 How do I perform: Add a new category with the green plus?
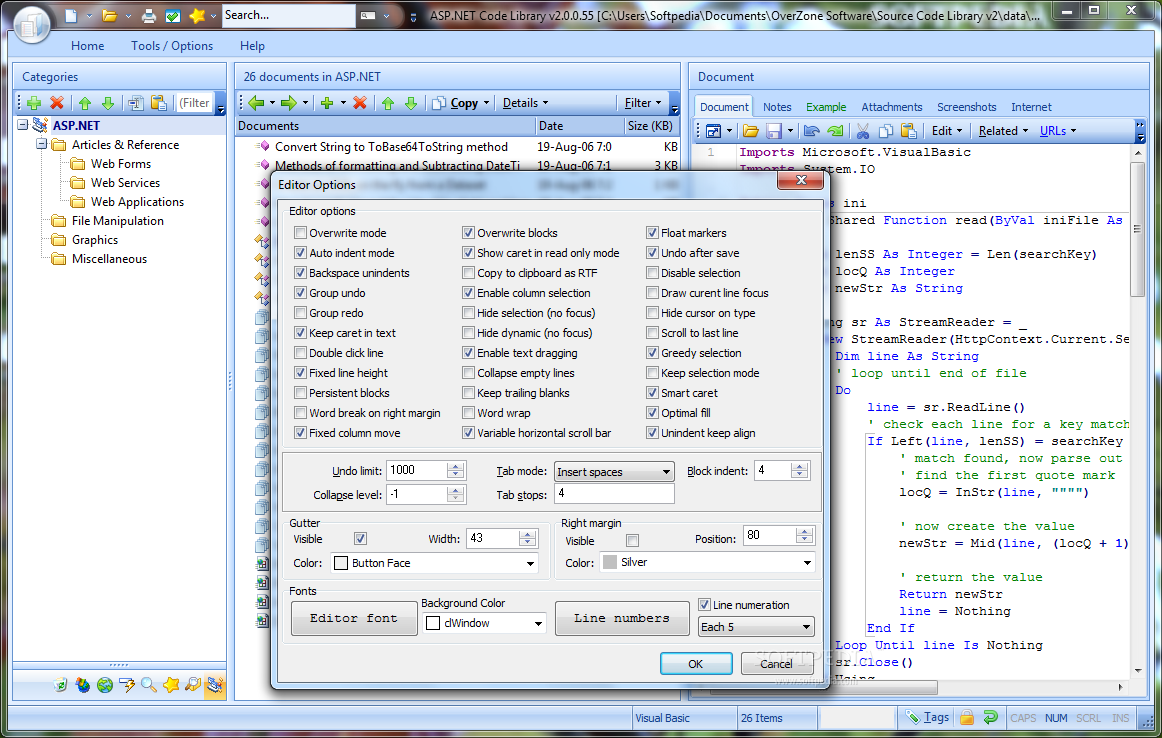33,103
